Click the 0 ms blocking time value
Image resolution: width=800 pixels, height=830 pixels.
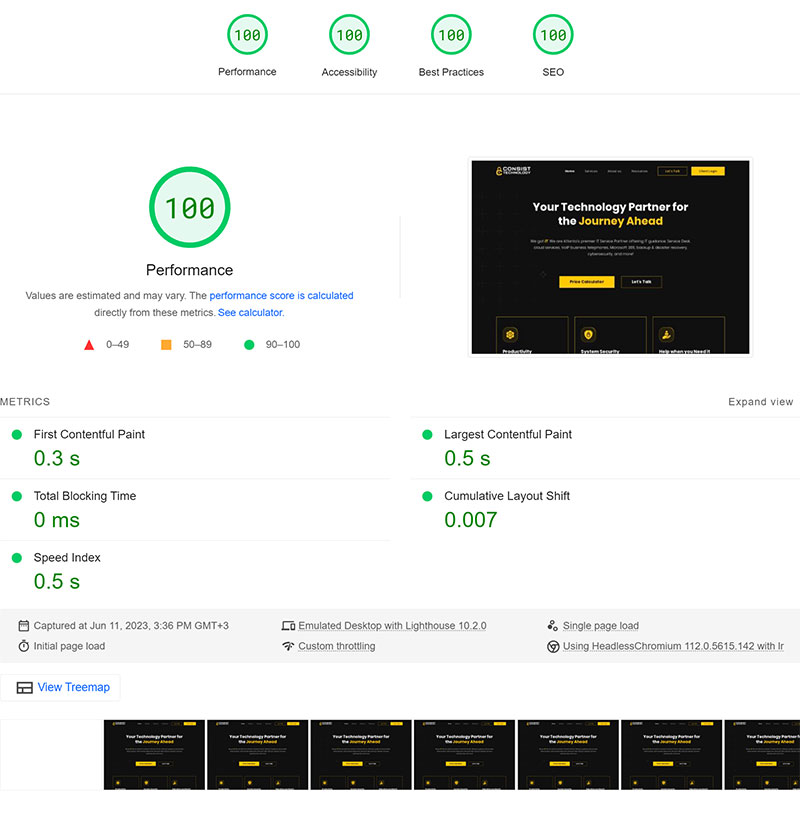(57, 520)
